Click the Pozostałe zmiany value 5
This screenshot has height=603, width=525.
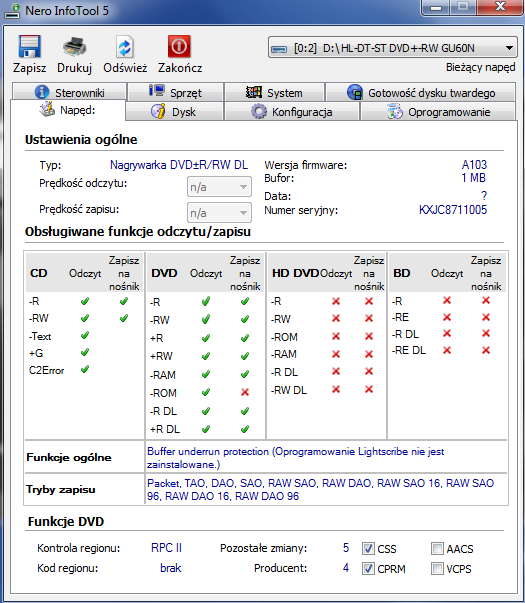346,548
